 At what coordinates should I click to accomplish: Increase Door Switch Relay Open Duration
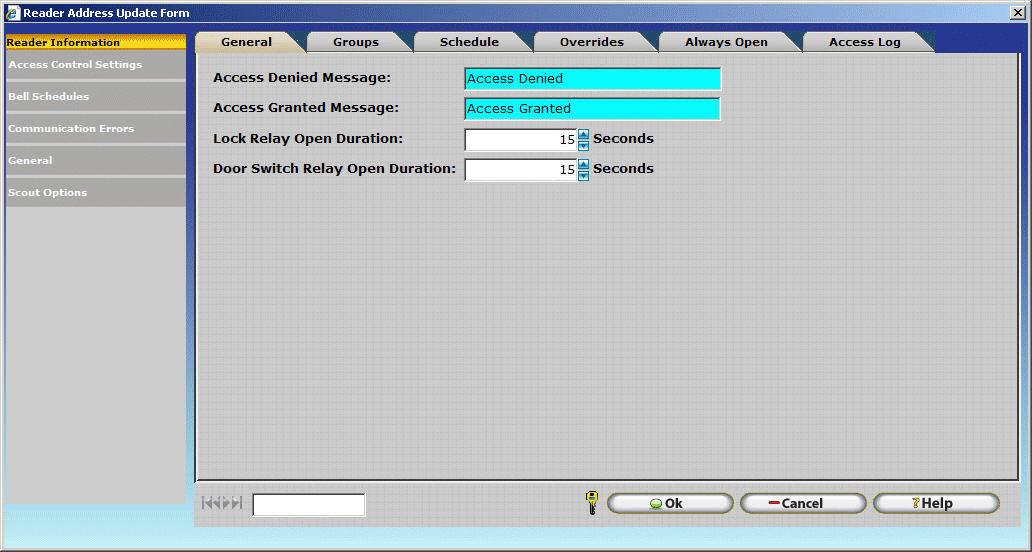(x=584, y=164)
